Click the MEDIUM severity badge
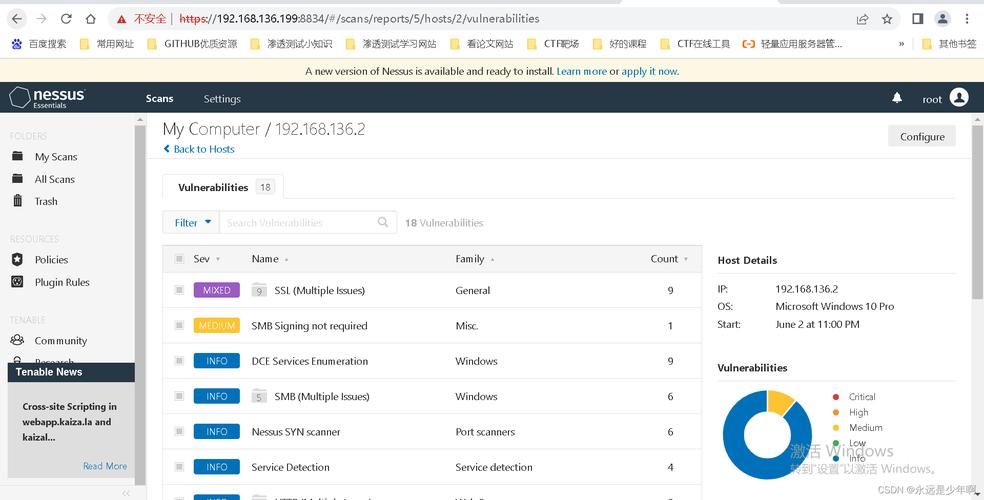The width and height of the screenshot is (984, 500). (217, 326)
